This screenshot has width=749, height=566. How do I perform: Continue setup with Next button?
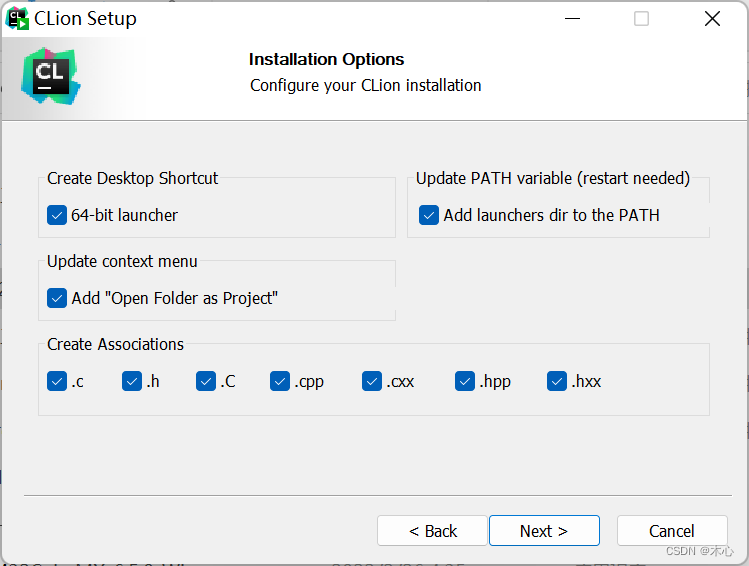click(544, 531)
